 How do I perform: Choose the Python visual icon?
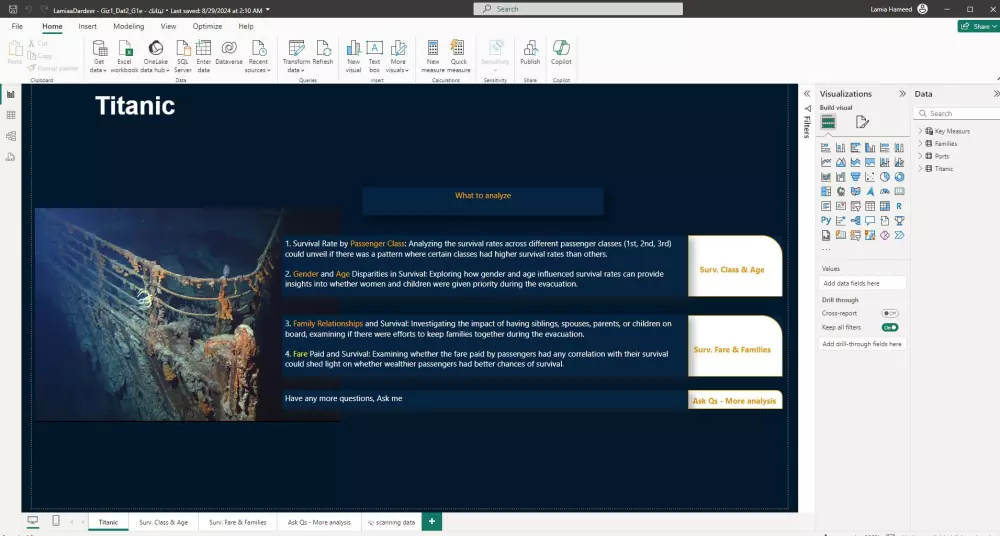click(826, 221)
